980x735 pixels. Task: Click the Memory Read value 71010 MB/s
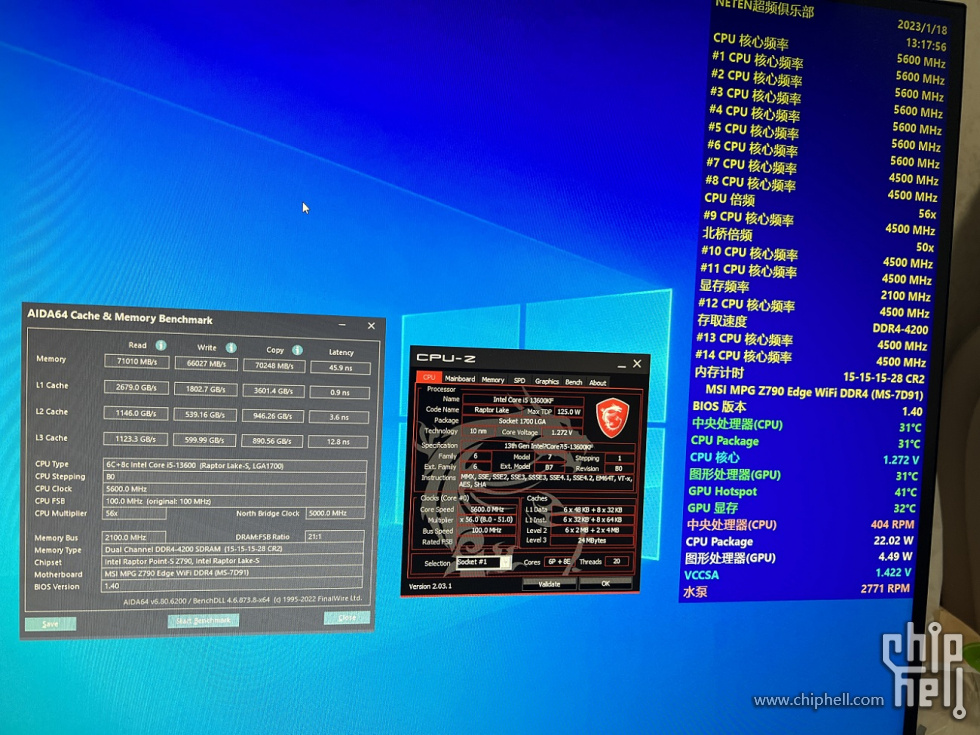coord(137,361)
